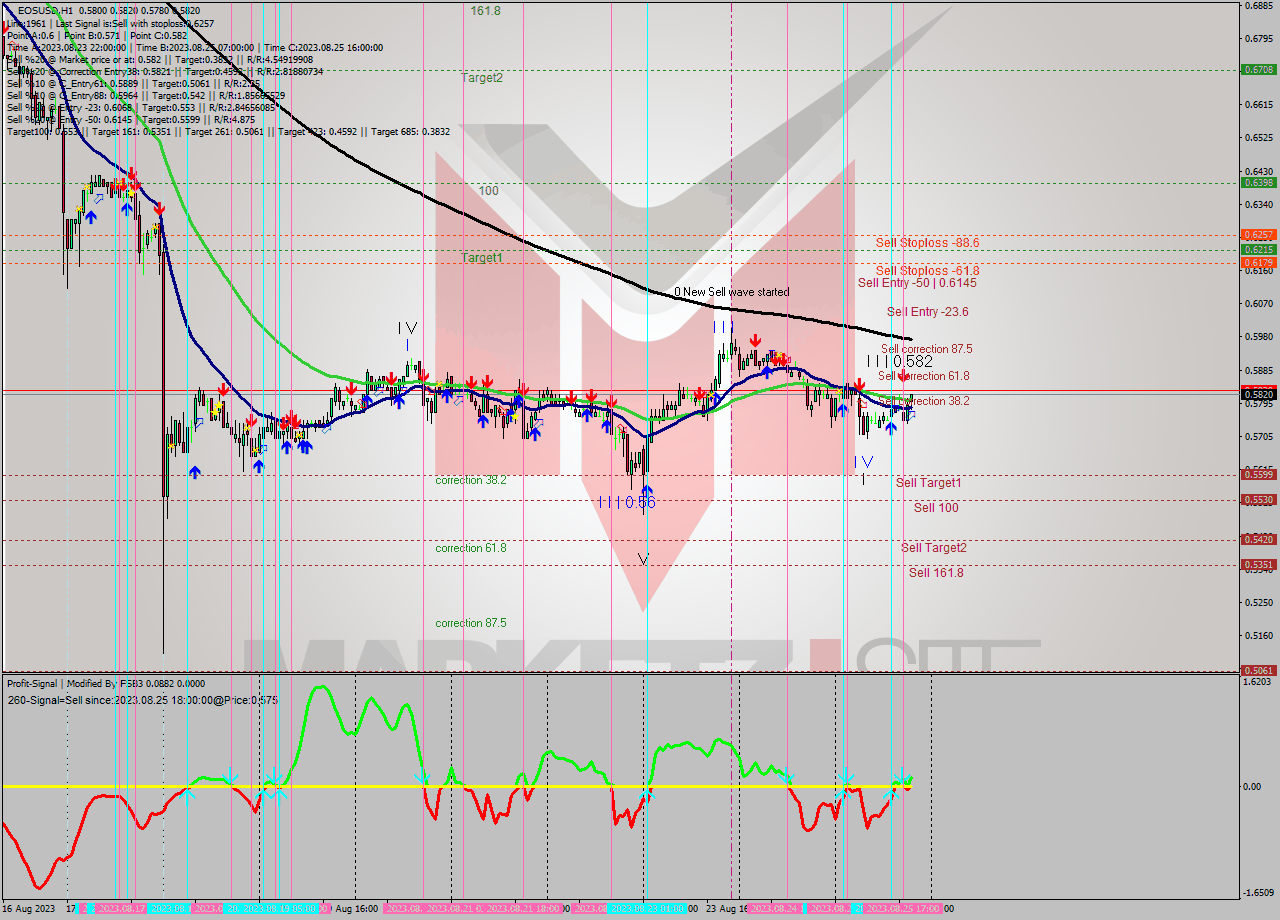Click the '0 New Sell wave started' annotation
Screen dimensions: 1280x920
point(731,292)
